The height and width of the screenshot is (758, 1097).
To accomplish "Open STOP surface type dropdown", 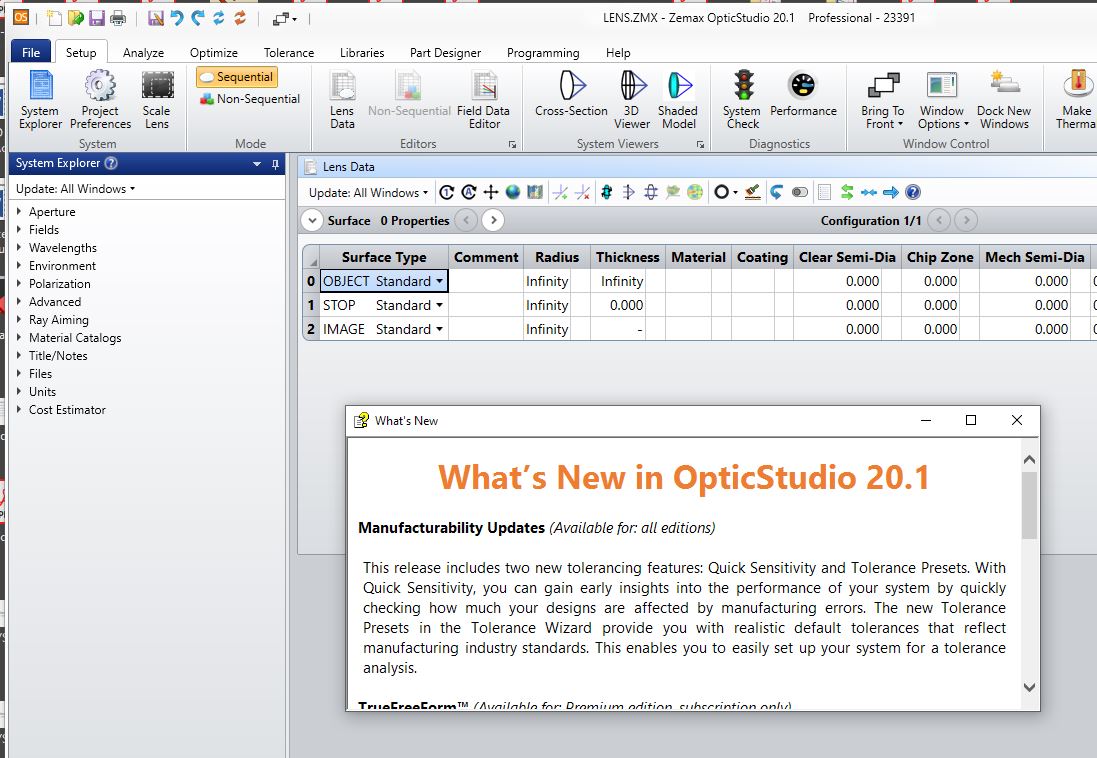I will (x=439, y=305).
